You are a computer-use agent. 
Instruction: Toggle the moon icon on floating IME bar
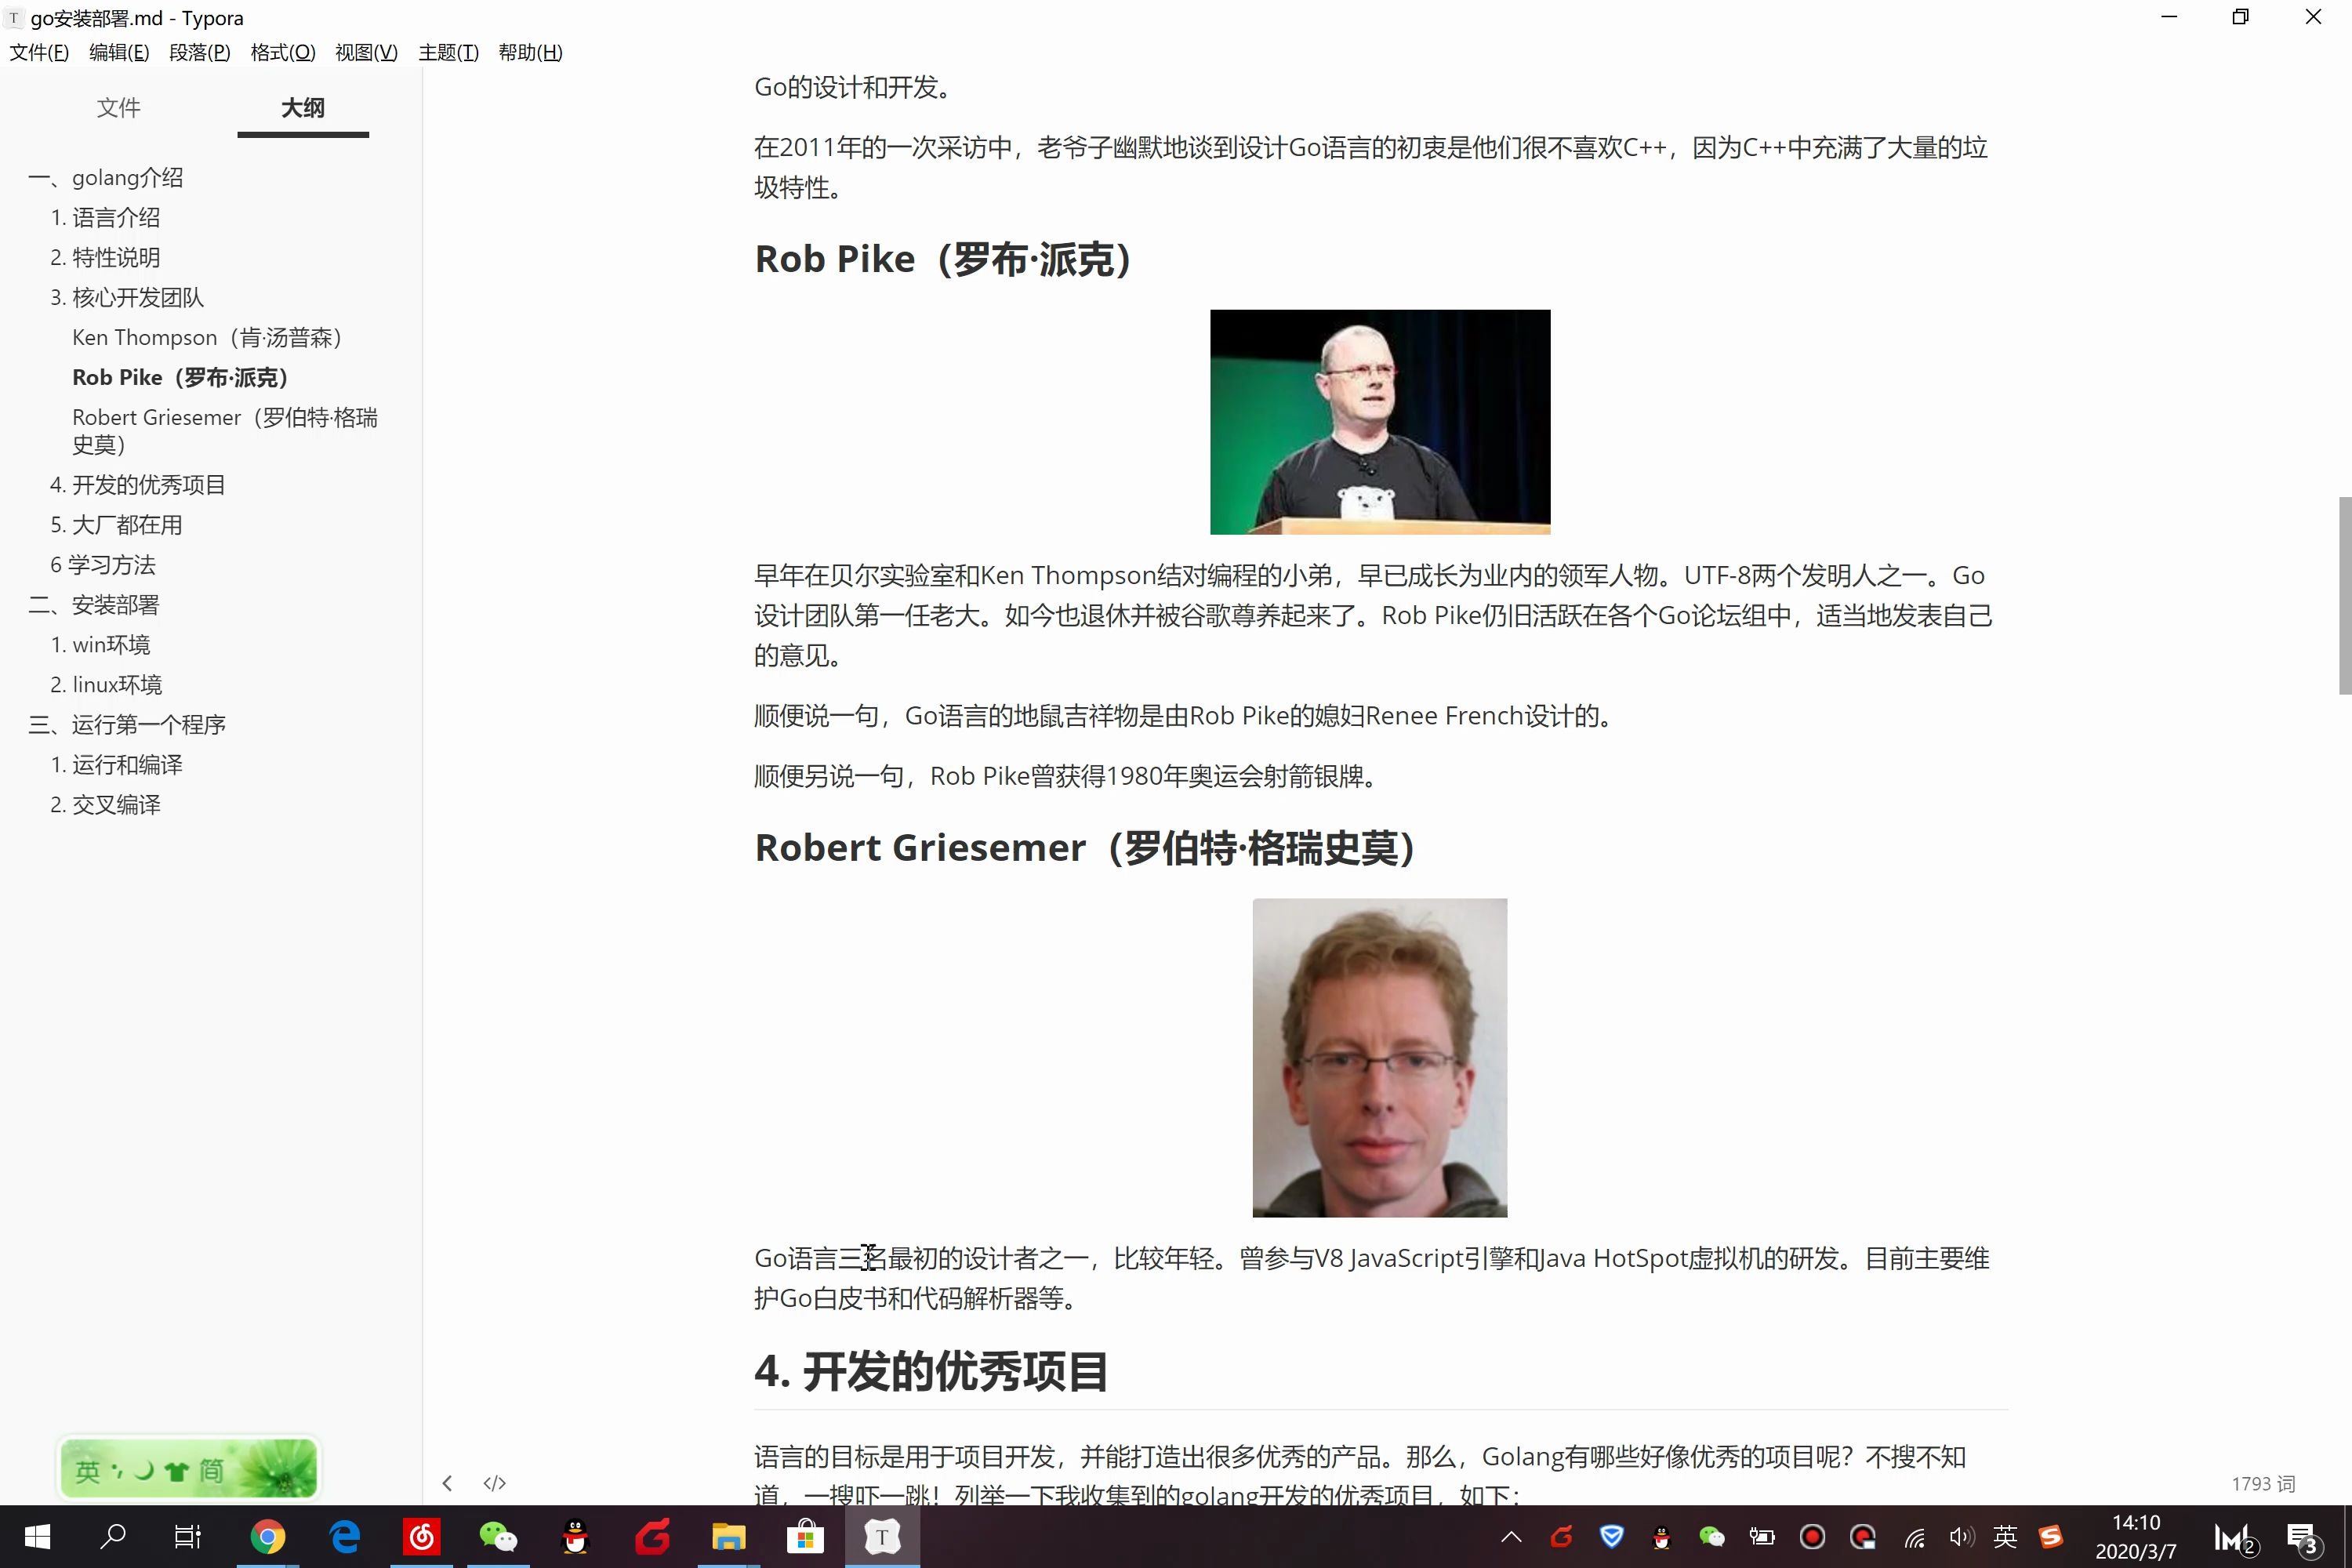(x=144, y=1470)
